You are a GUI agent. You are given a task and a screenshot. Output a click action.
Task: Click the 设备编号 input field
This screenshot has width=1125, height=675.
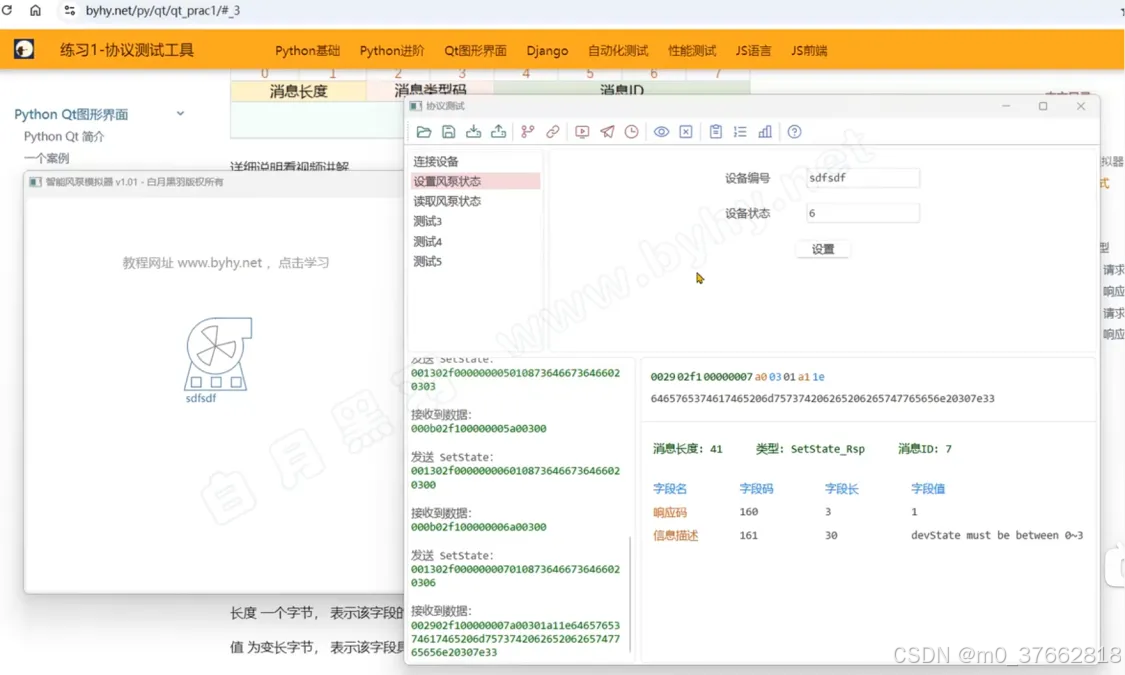point(862,178)
